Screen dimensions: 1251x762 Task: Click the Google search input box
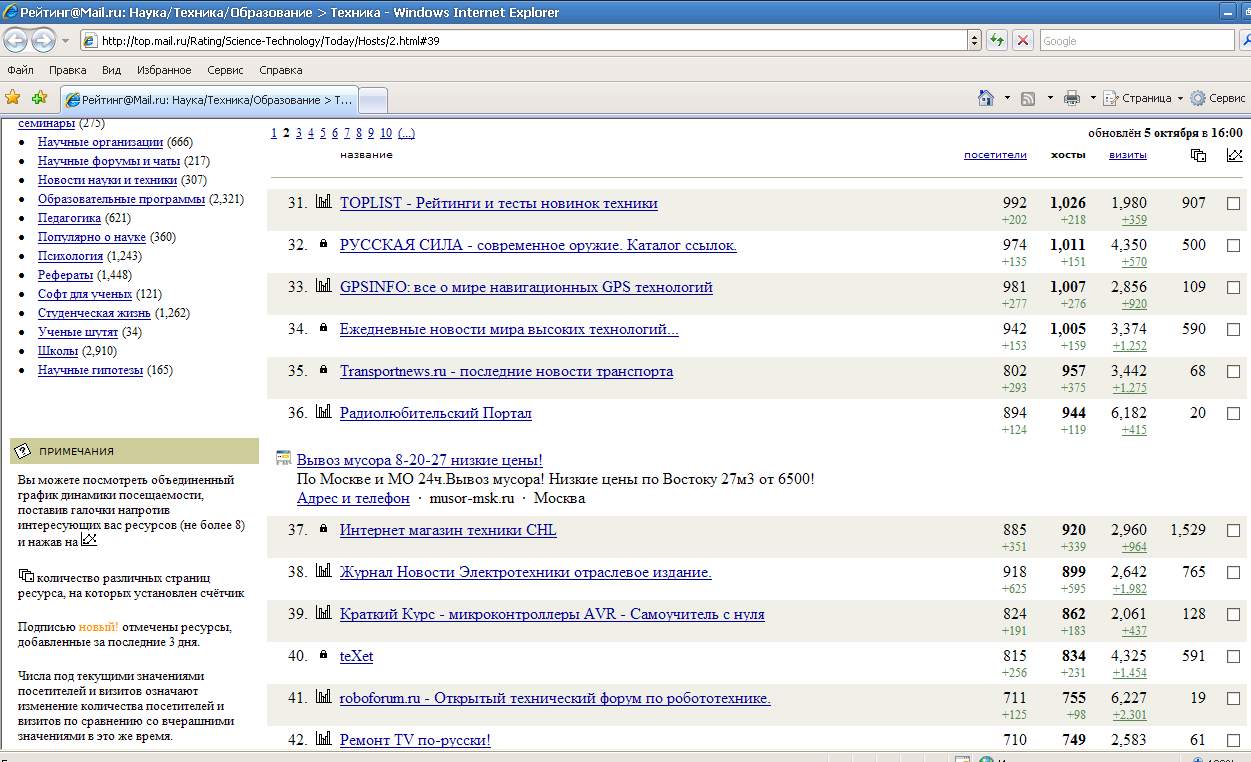1135,41
